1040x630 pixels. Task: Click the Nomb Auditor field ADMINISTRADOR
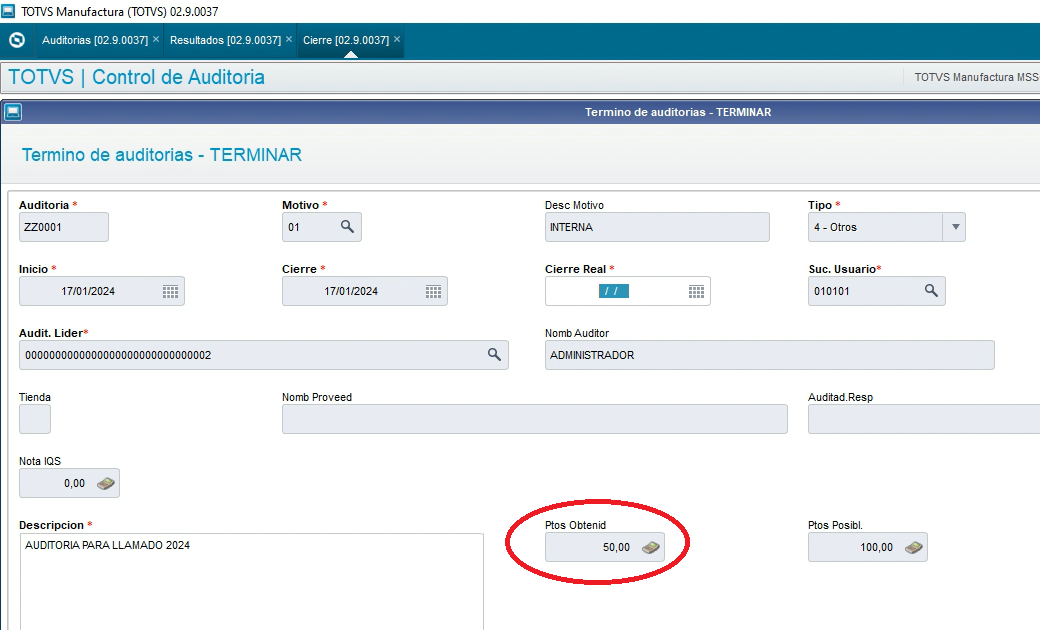[x=769, y=355]
